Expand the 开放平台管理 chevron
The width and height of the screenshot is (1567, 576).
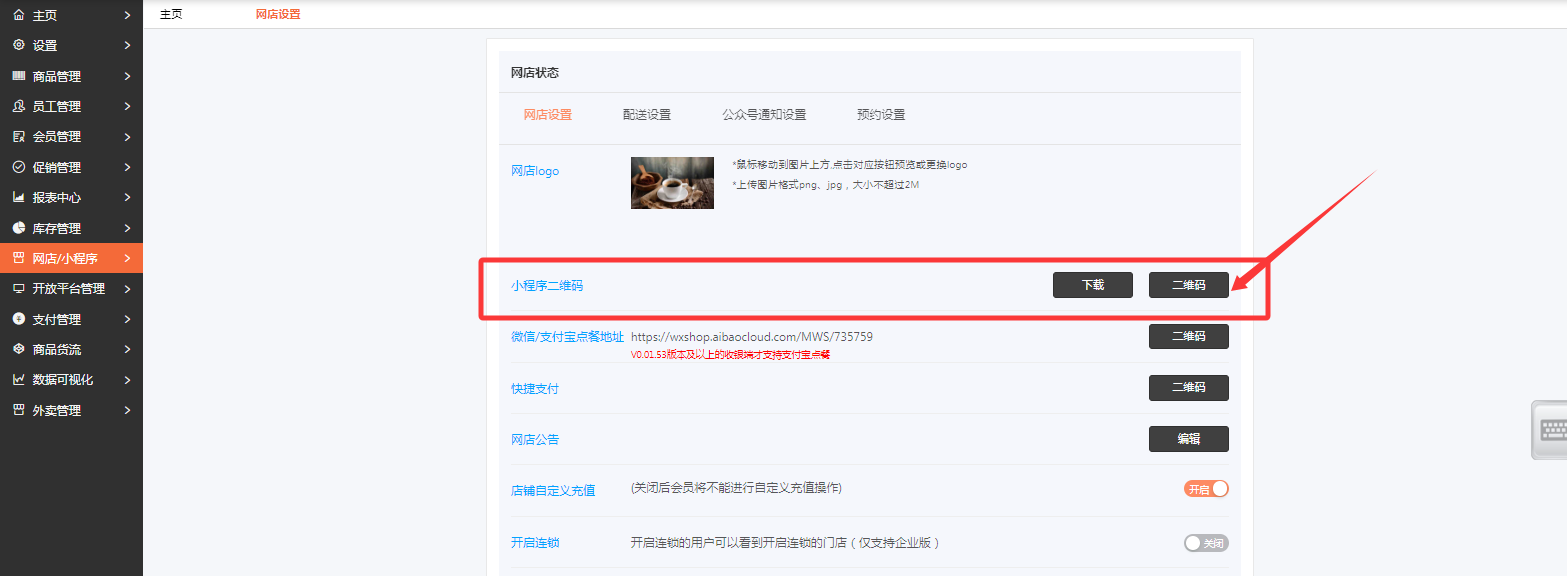click(127, 289)
